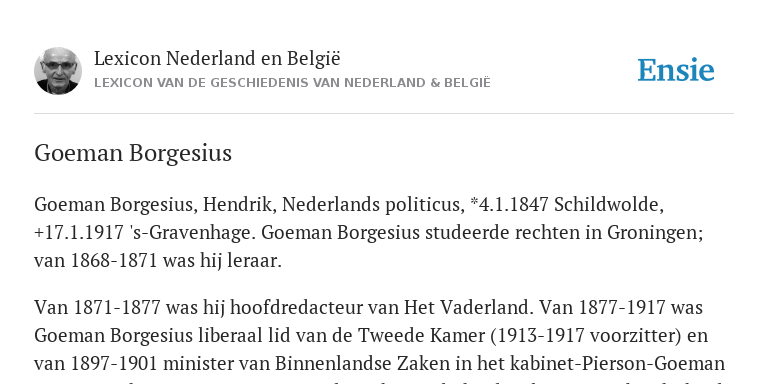
Task: Click the birth date '*4.1.1847'
Action: point(509,204)
